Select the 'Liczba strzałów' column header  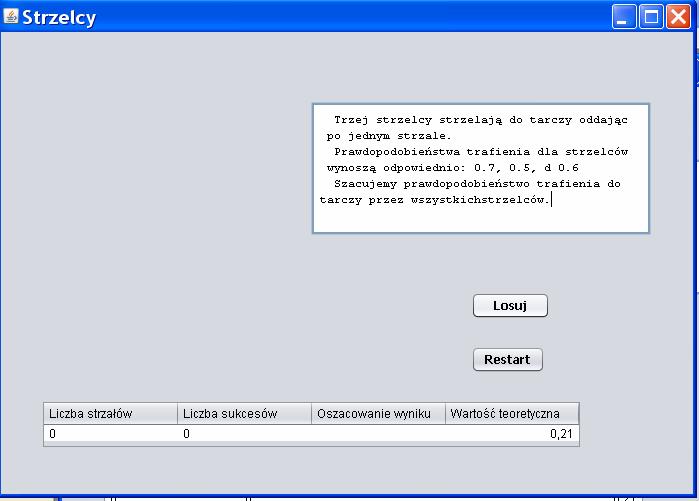tap(111, 414)
